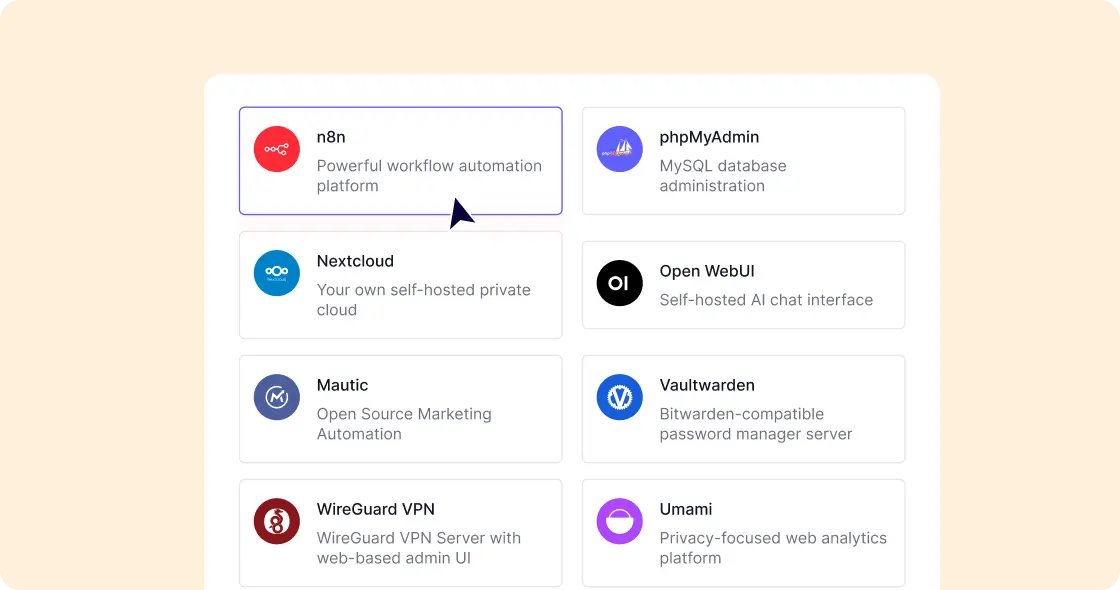Viewport: 1120px width, 590px height.
Task: Choose the Vaultwarden password manager card
Action: point(743,408)
